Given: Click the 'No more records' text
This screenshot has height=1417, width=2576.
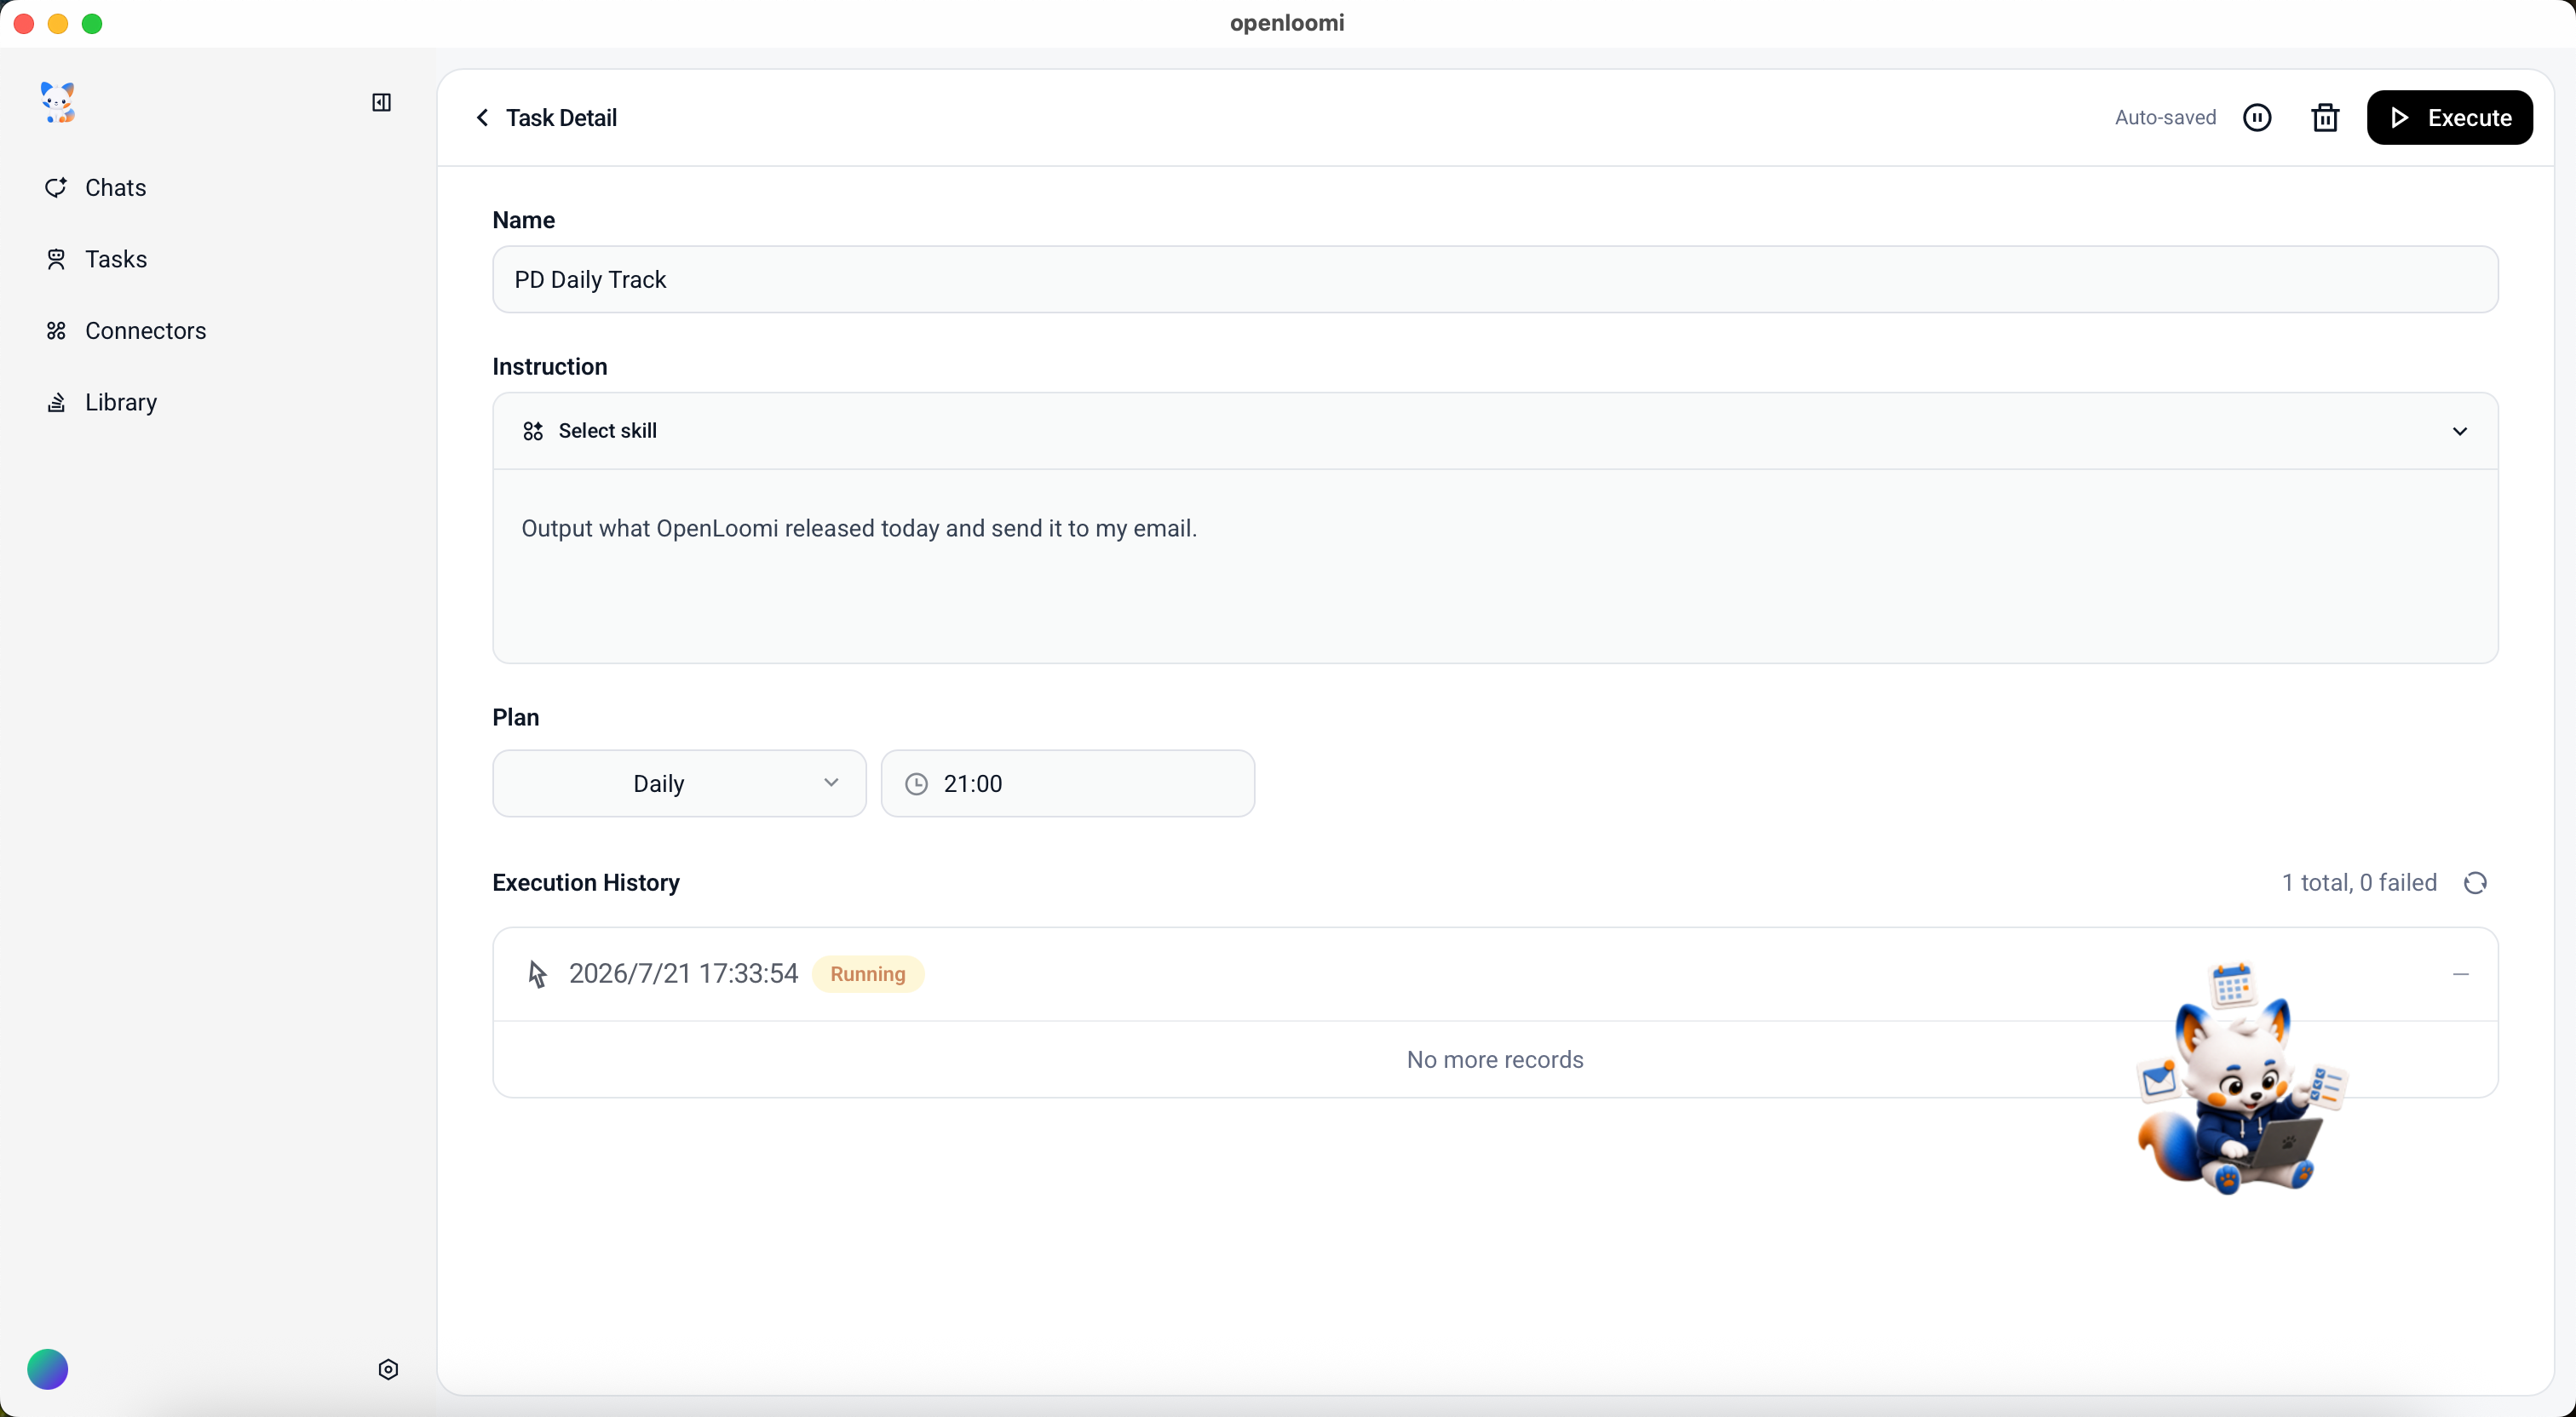Looking at the screenshot, I should [1495, 1060].
